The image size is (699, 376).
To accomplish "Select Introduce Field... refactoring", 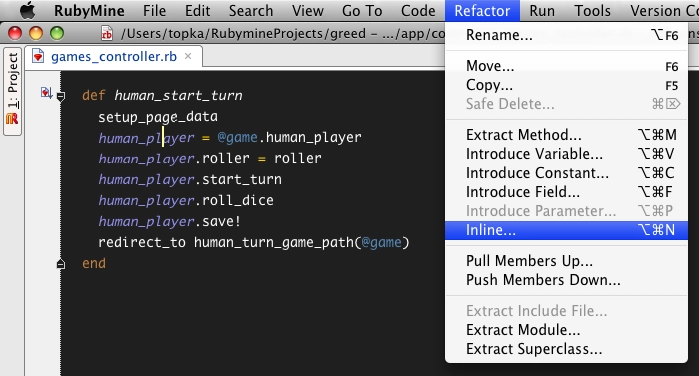I will point(566,192).
